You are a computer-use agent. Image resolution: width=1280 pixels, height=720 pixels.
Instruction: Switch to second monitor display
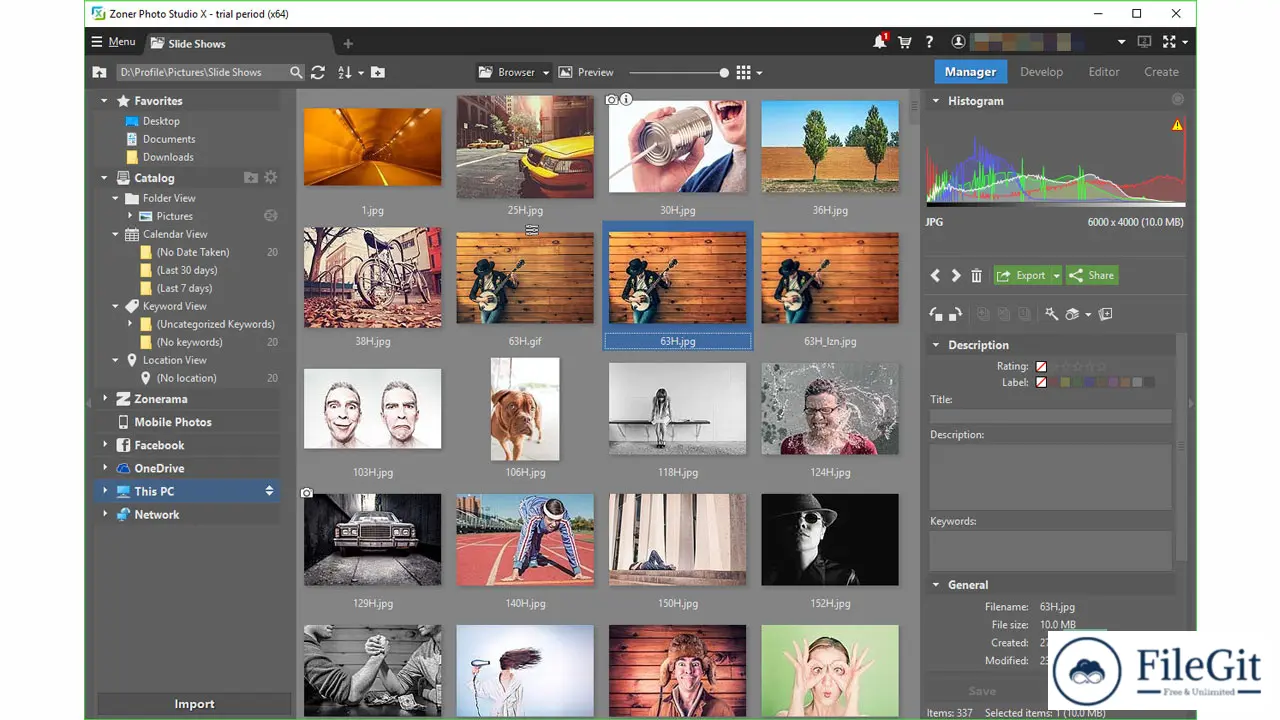click(1145, 42)
